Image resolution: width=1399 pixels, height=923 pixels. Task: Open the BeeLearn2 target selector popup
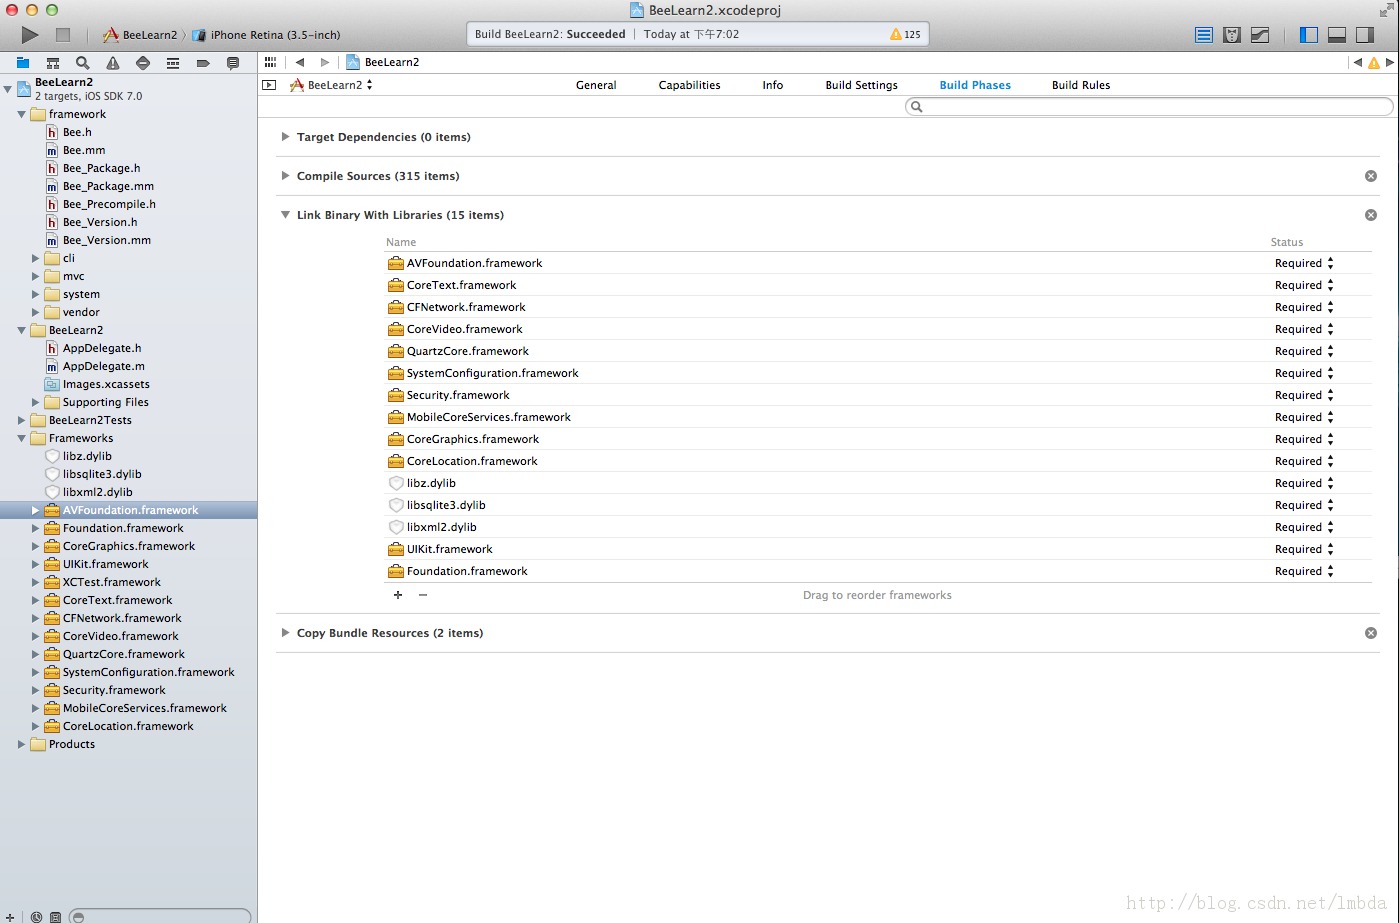point(331,85)
